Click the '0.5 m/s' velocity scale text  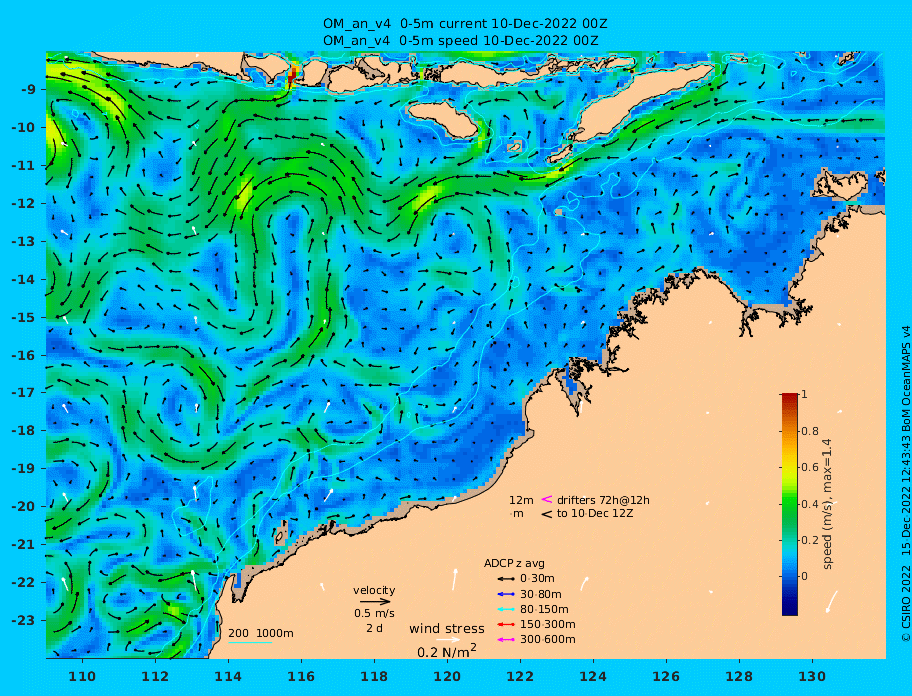click(374, 613)
